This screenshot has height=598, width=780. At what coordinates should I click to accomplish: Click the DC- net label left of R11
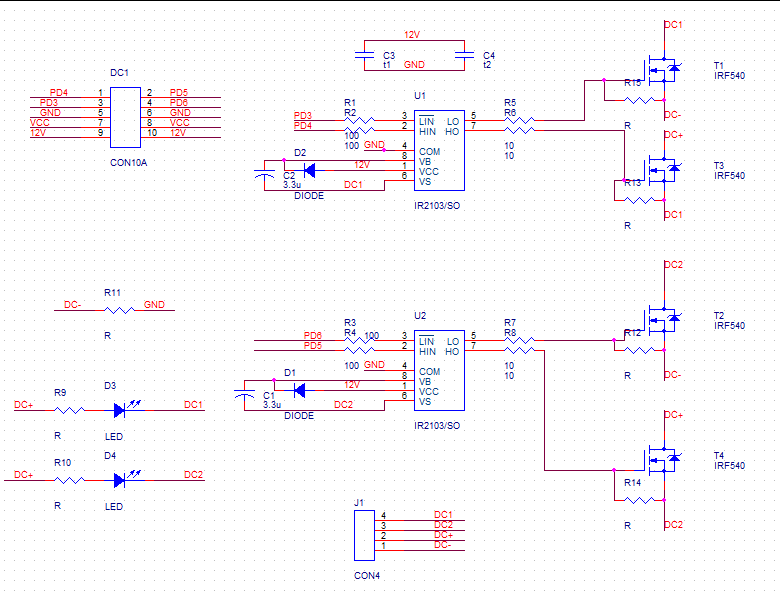click(x=73, y=304)
